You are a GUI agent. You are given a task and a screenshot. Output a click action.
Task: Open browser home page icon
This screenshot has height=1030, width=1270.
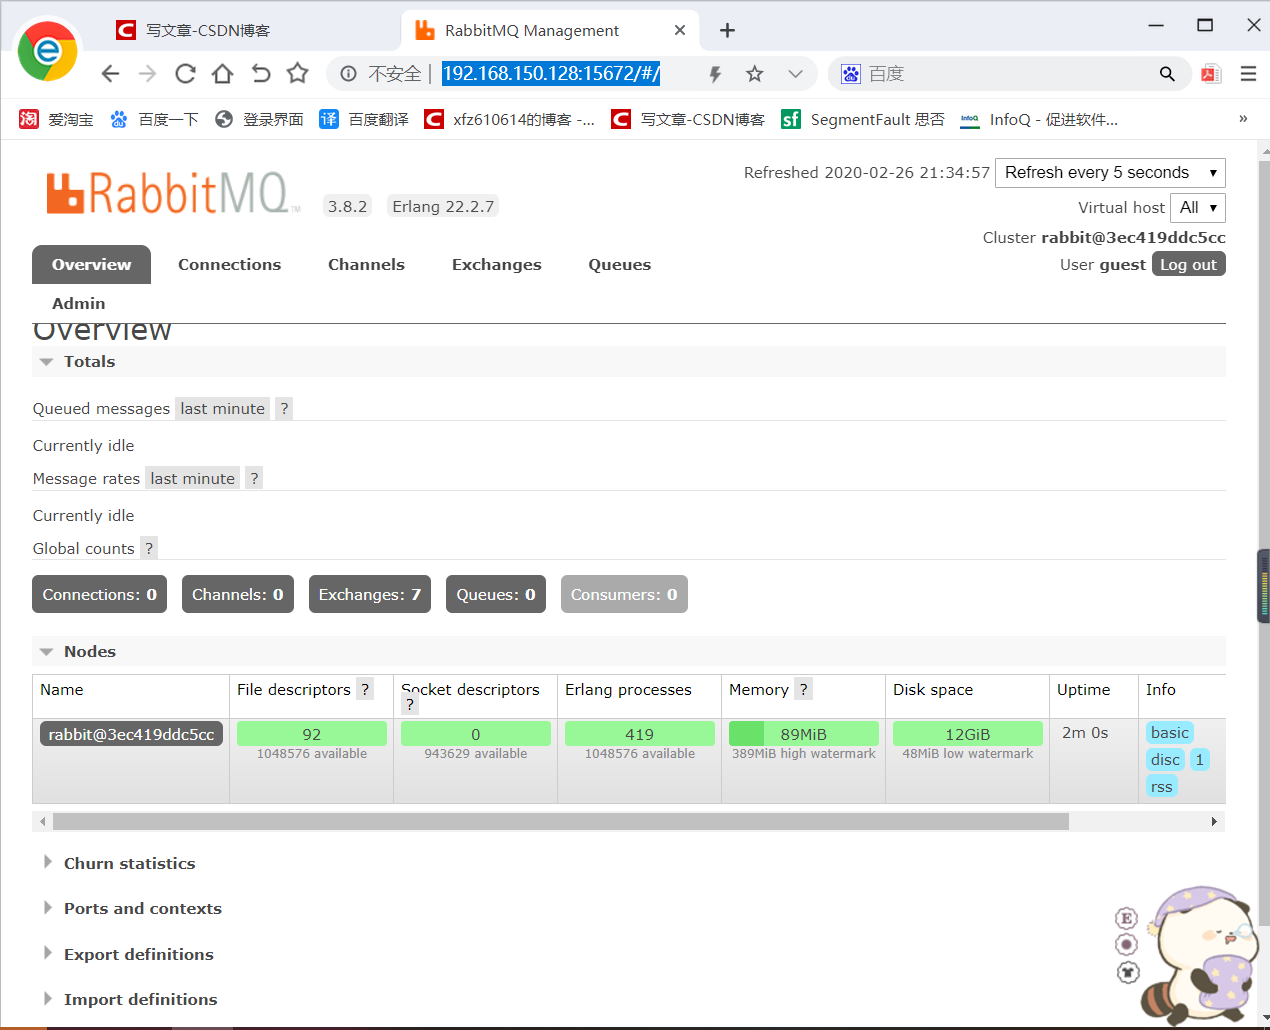pos(222,73)
